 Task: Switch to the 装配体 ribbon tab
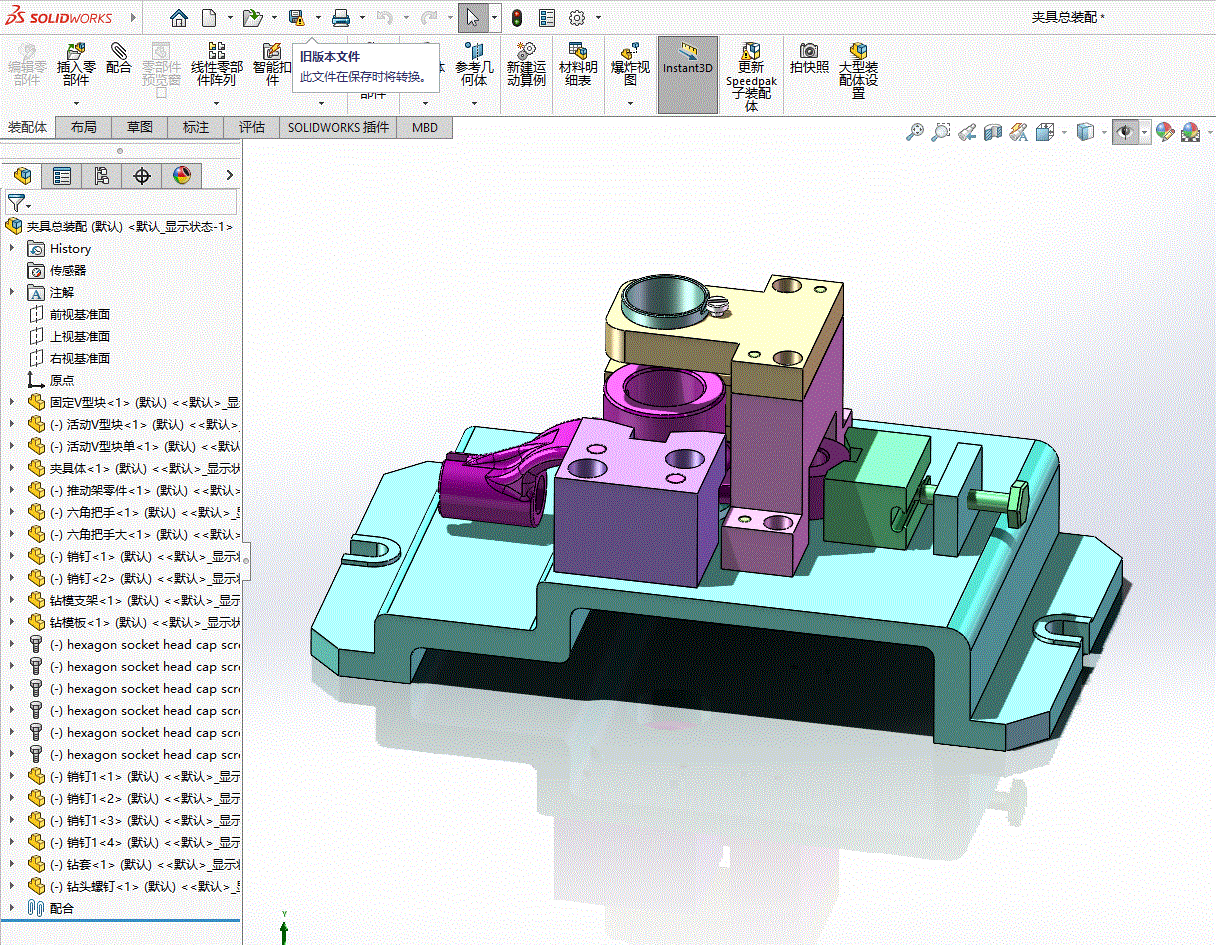pyautogui.click(x=27, y=127)
